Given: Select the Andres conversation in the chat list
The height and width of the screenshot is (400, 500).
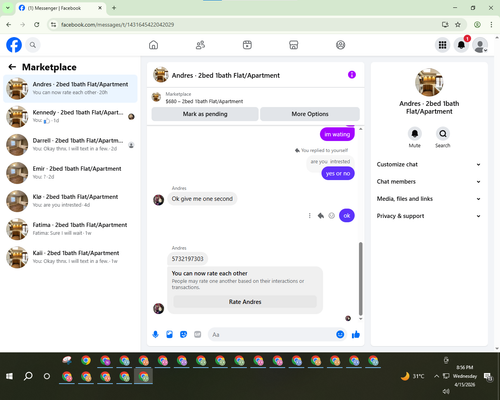Looking at the screenshot, I should click(70, 88).
